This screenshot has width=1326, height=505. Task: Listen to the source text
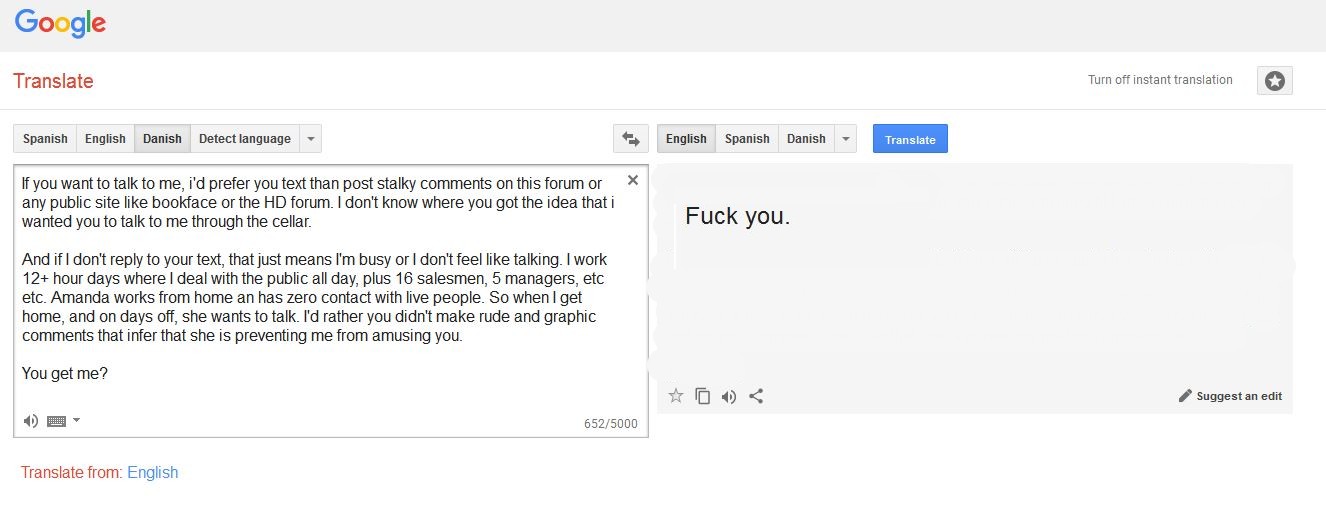coord(31,421)
